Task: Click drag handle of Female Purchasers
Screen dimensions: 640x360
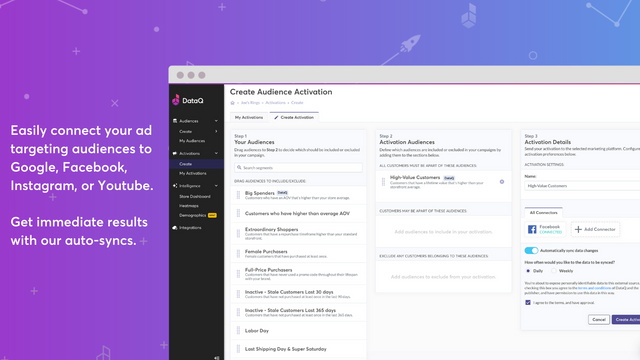Action: point(238,253)
